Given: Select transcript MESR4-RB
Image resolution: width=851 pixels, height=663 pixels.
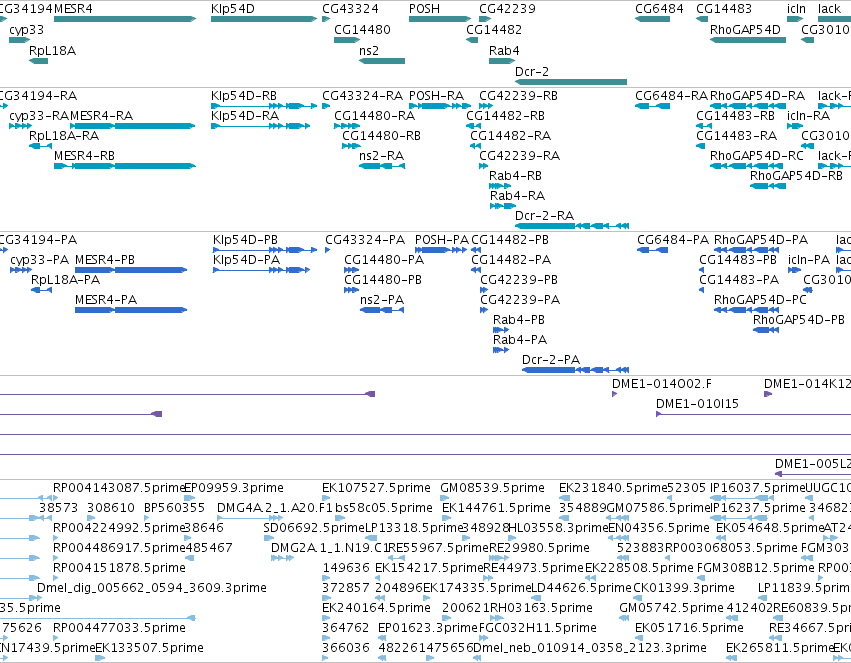Looking at the screenshot, I should 84,156.
